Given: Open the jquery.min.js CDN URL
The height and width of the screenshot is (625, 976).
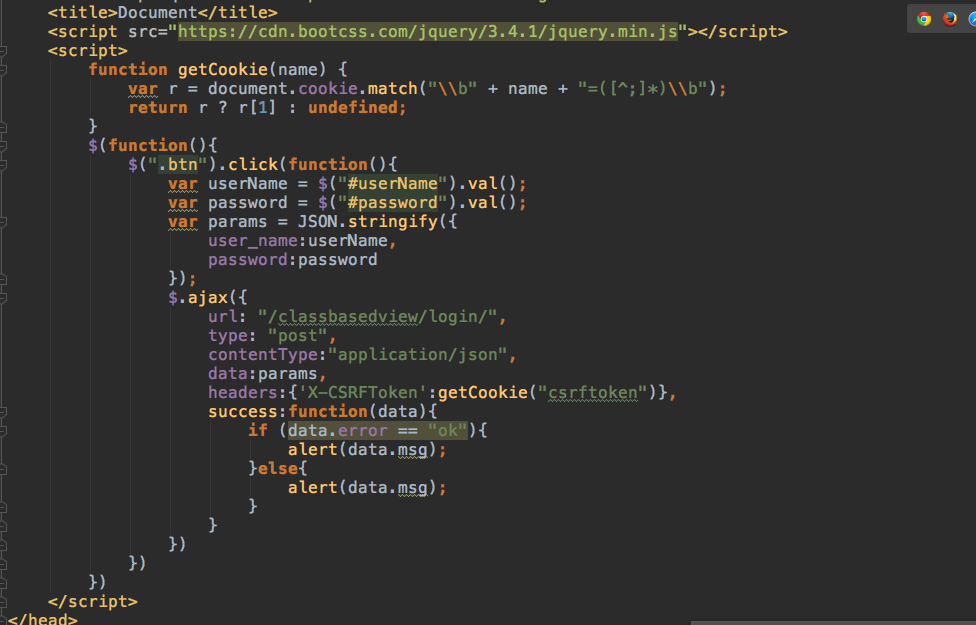Looking at the screenshot, I should 428,32.
